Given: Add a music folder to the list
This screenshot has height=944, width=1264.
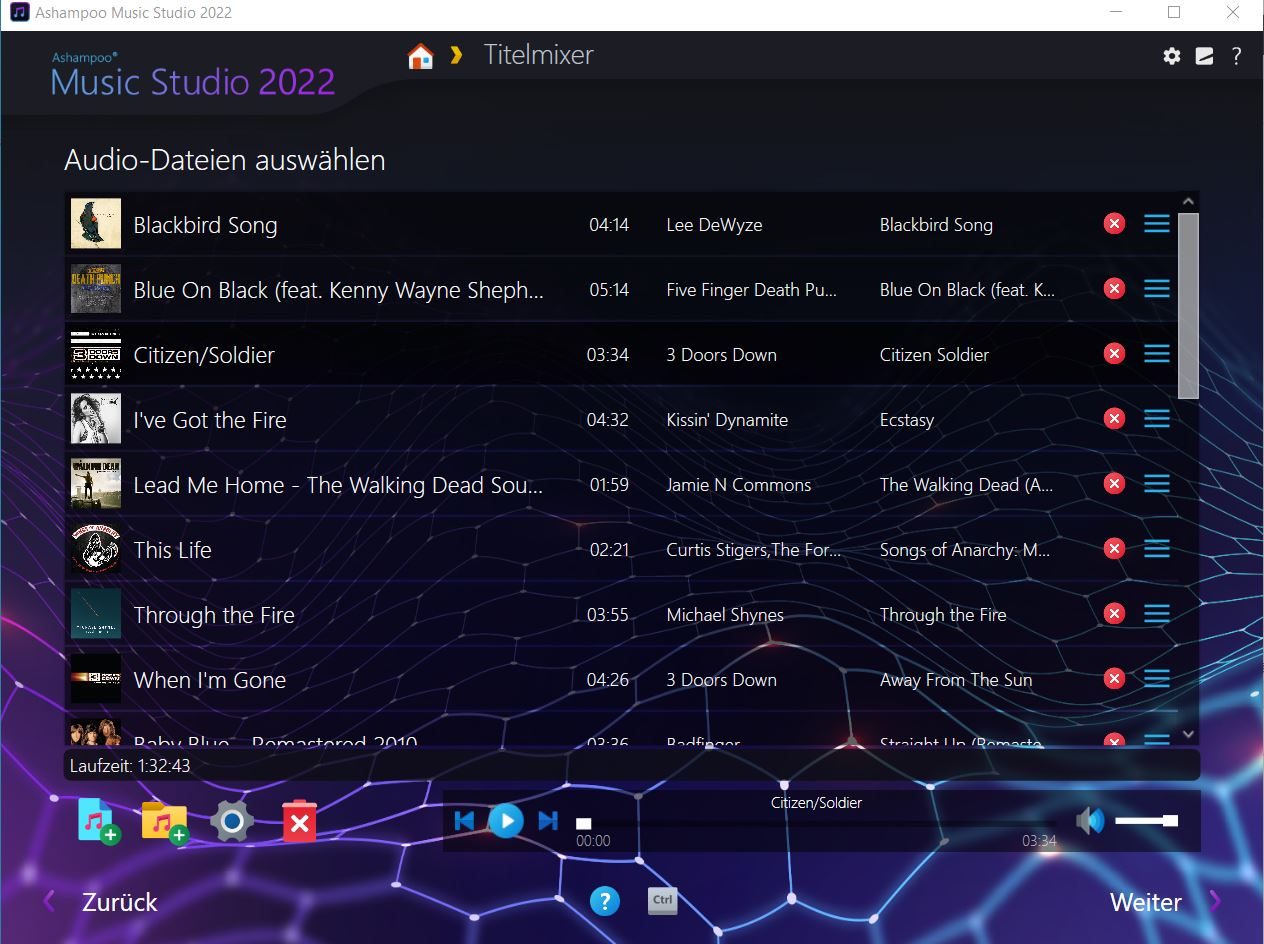Looking at the screenshot, I should pos(165,822).
